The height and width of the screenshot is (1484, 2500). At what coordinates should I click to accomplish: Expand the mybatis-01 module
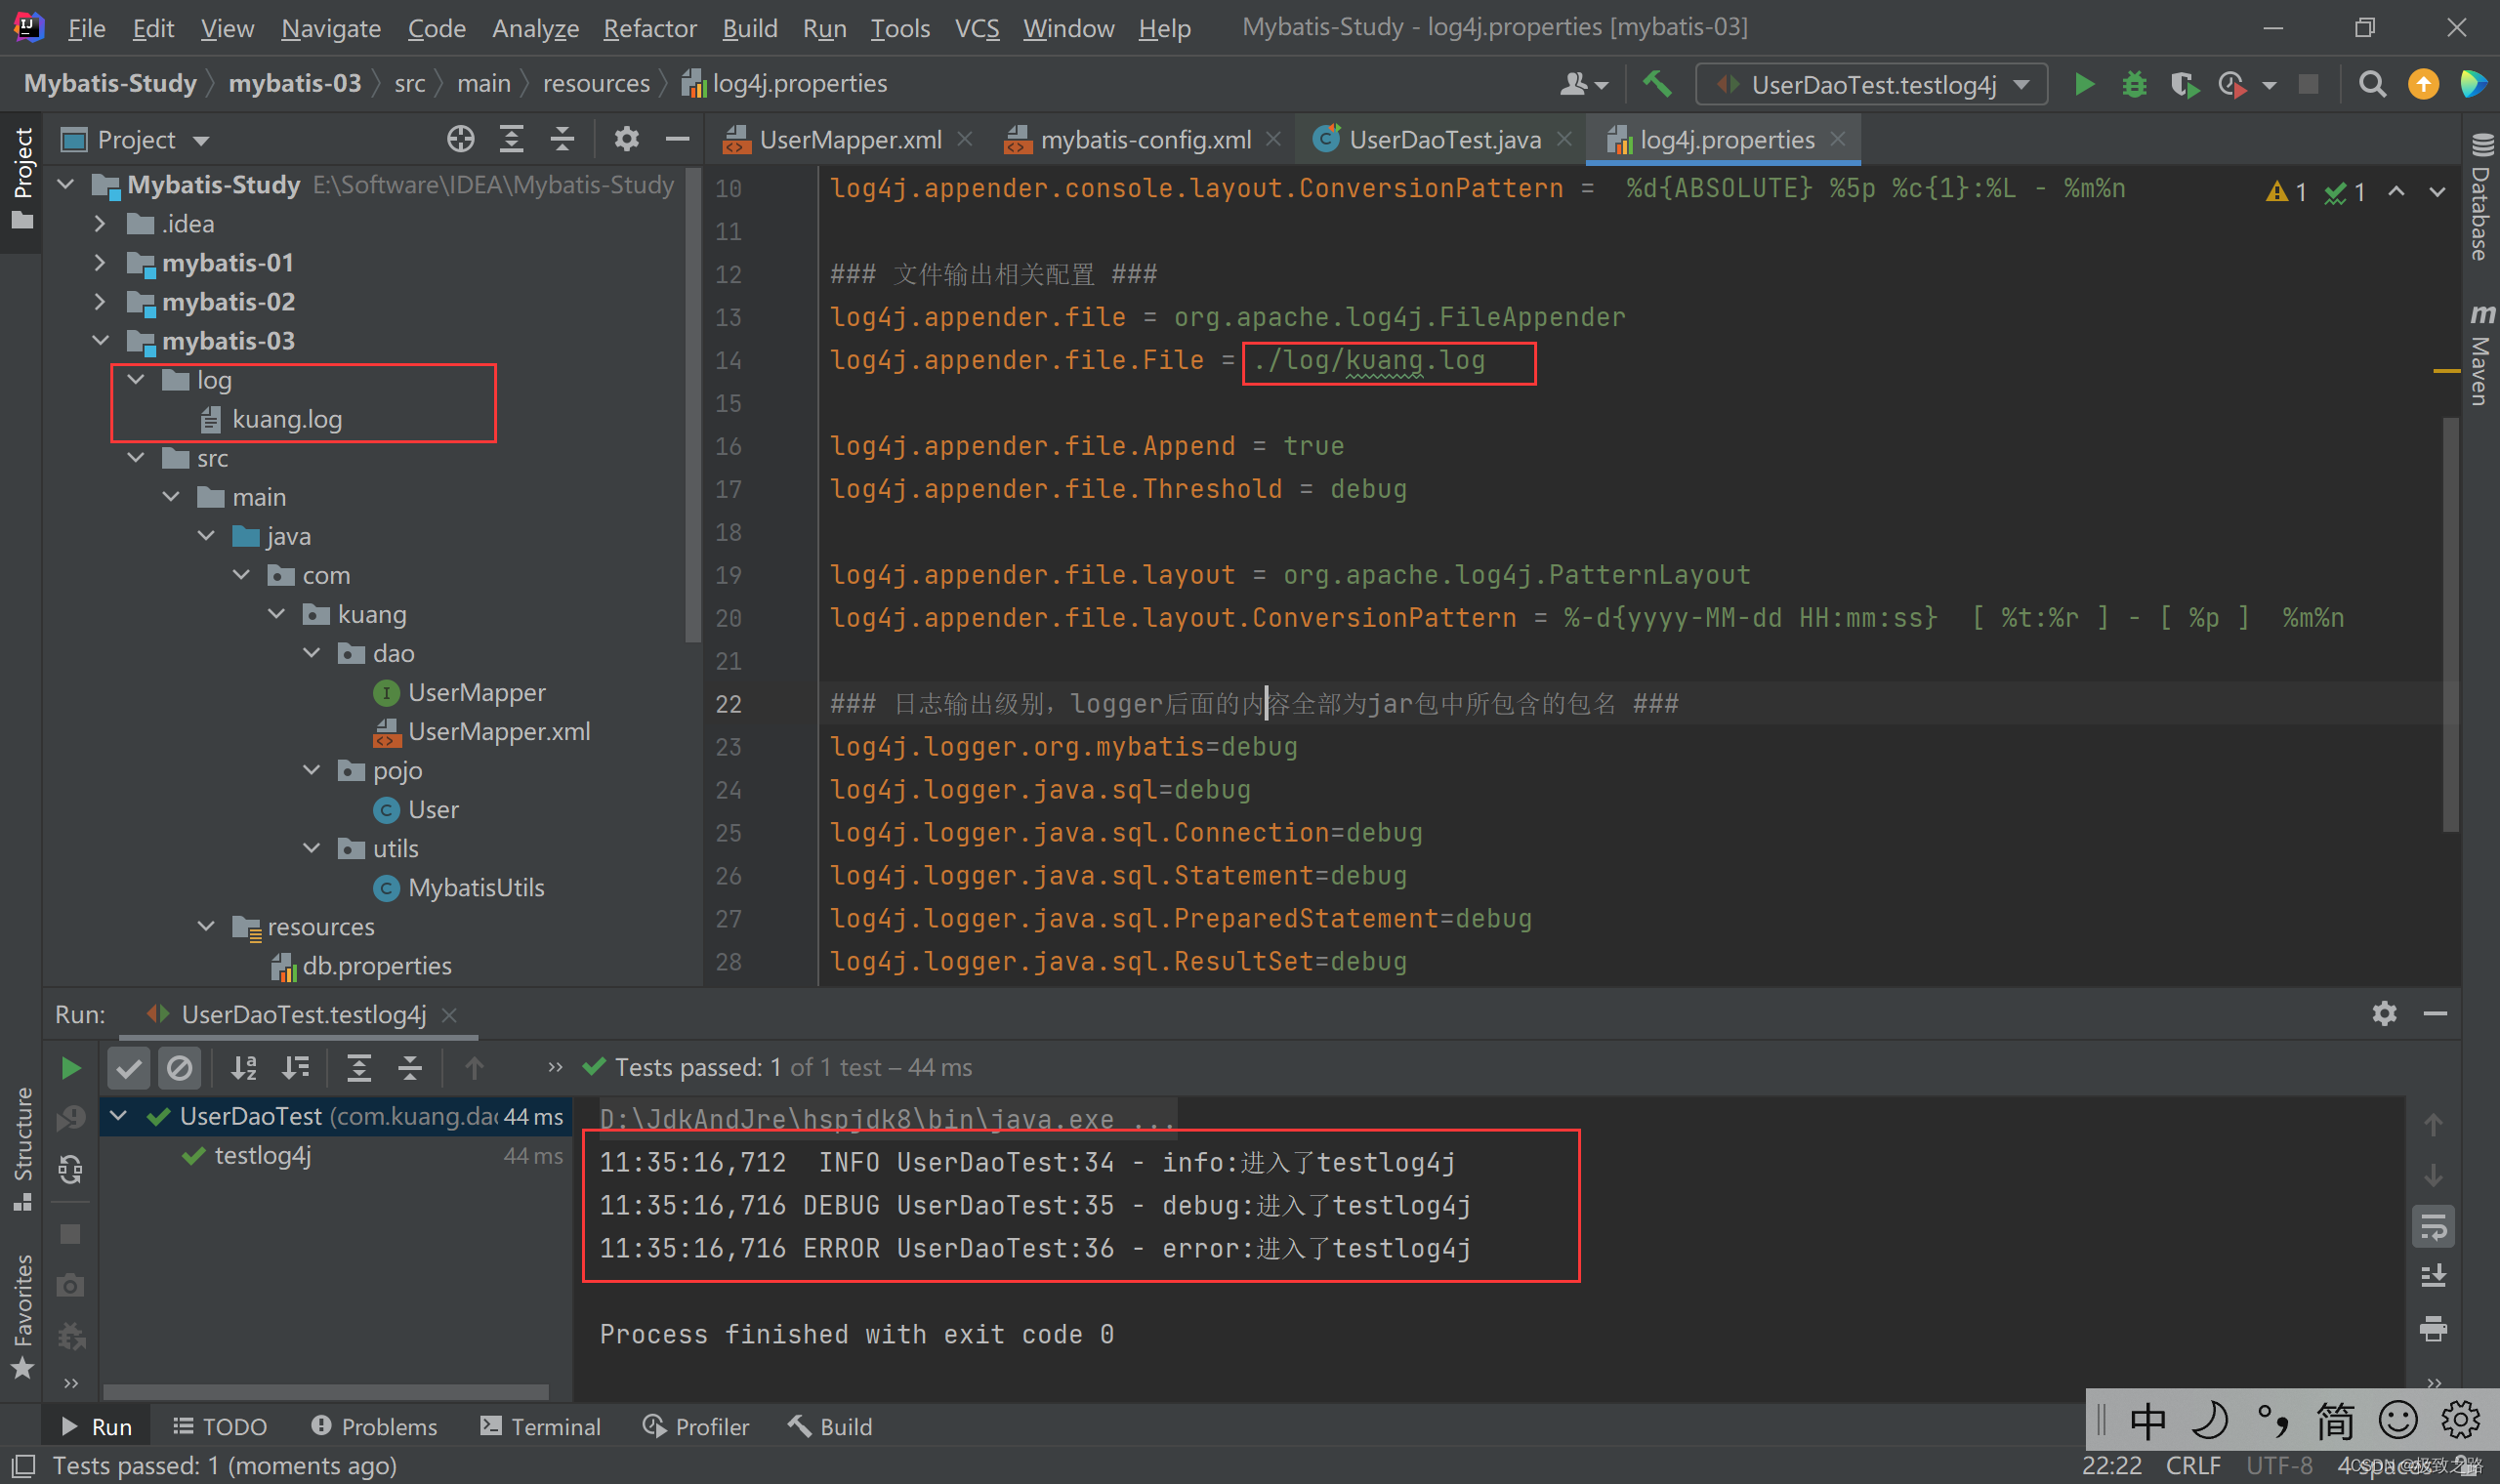[x=100, y=263]
